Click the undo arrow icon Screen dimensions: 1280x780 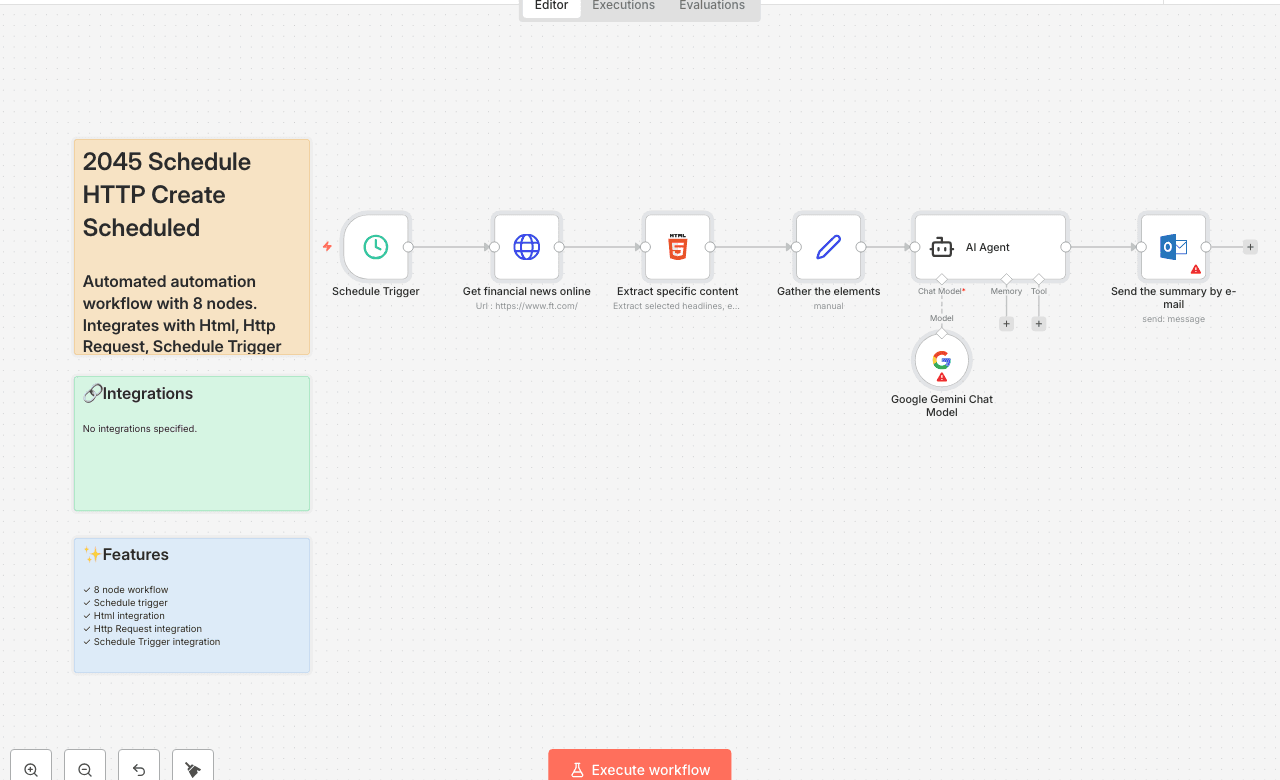point(138,769)
